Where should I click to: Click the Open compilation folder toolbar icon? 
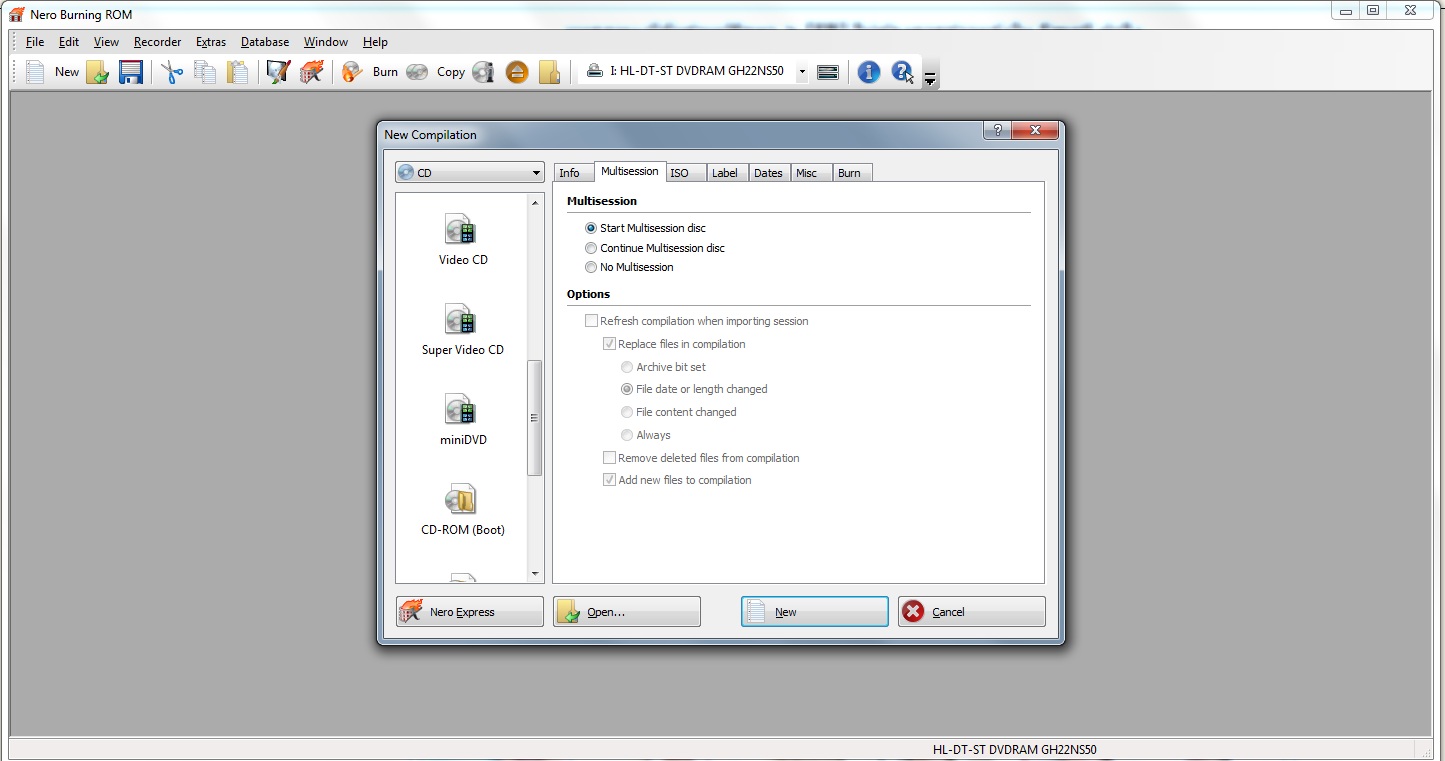[x=98, y=72]
